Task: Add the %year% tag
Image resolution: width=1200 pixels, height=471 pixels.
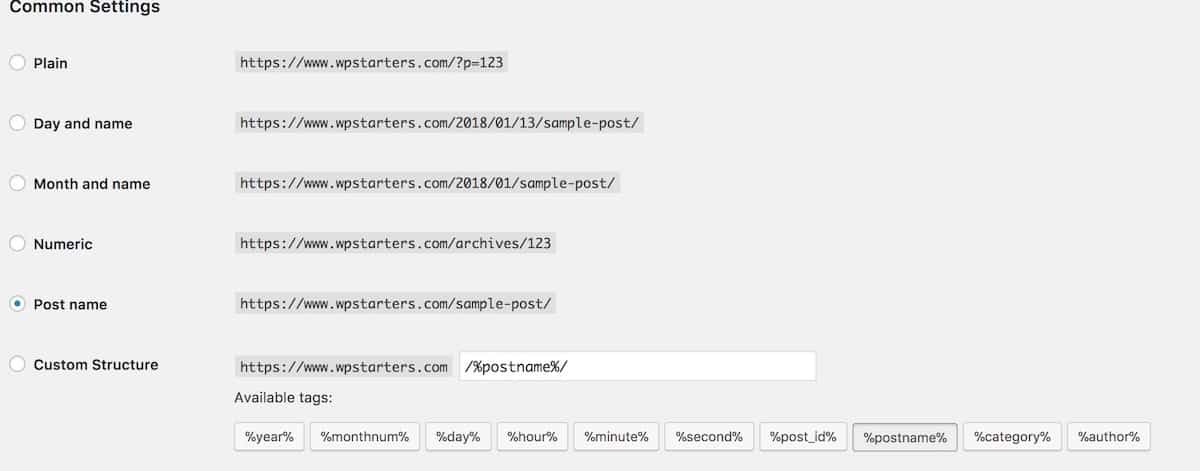Action: coord(269,437)
